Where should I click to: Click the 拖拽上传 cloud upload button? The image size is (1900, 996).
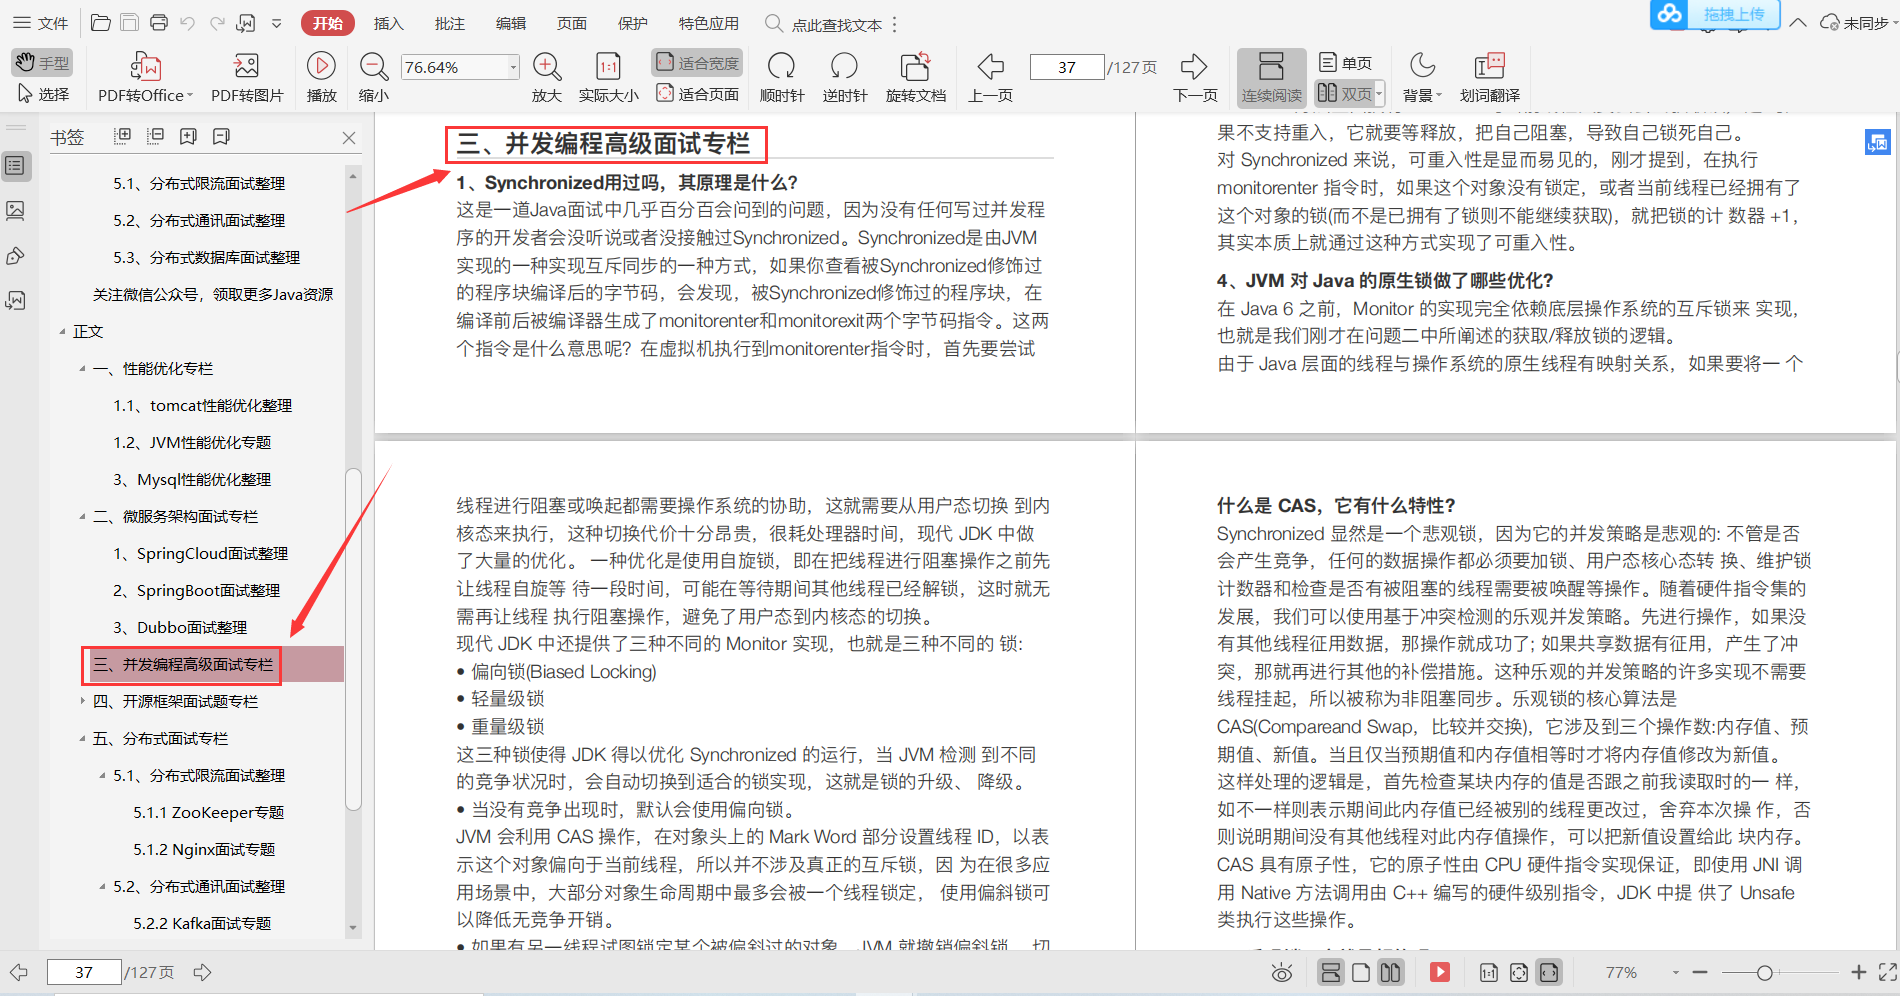click(1715, 14)
